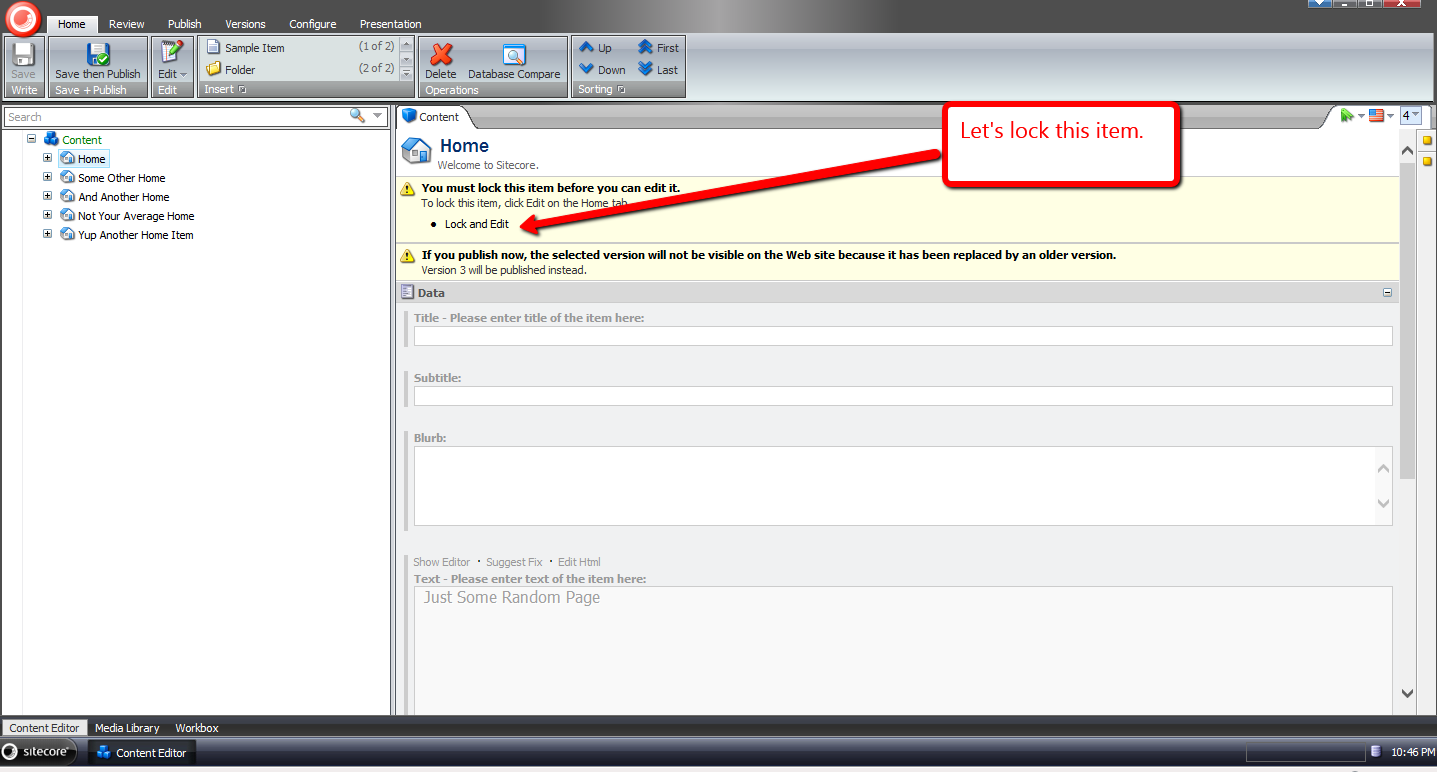1437x772 pixels.
Task: Open the Edit dropdown in ribbon
Action: tap(172, 74)
